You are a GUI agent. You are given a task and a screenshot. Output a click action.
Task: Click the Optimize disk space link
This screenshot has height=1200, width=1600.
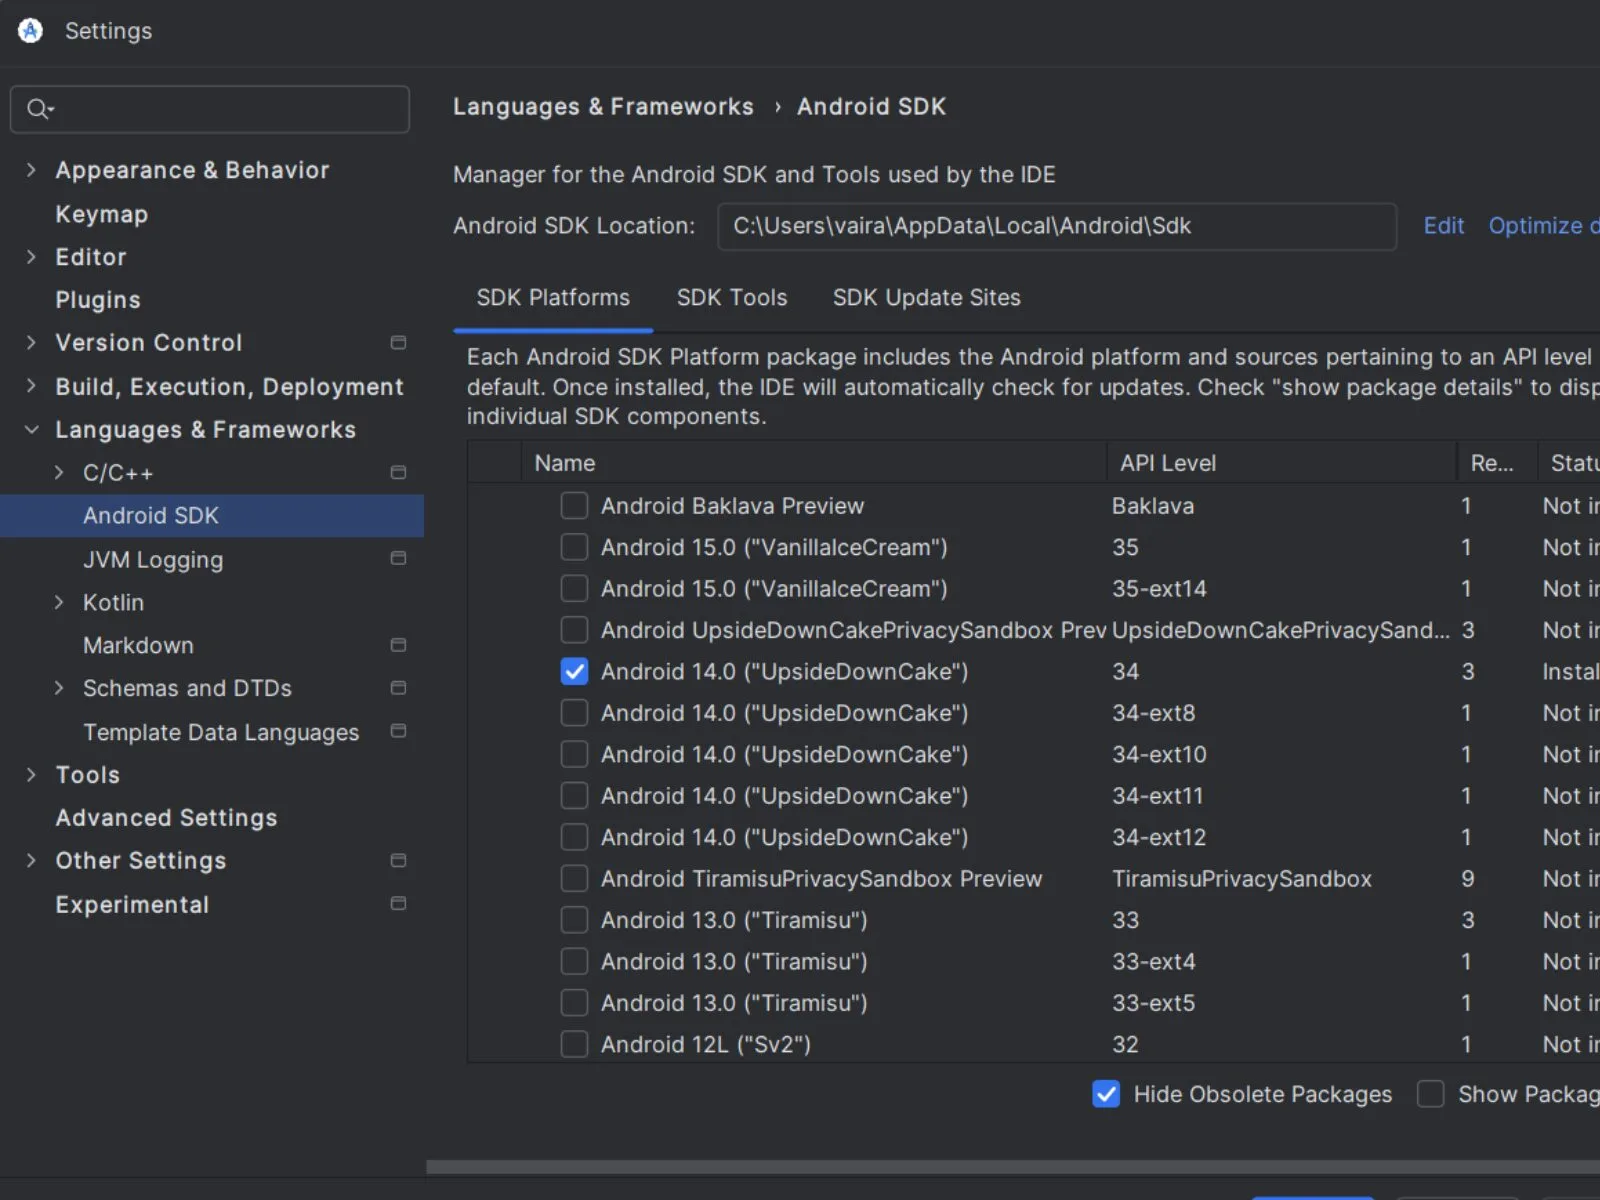(1544, 226)
